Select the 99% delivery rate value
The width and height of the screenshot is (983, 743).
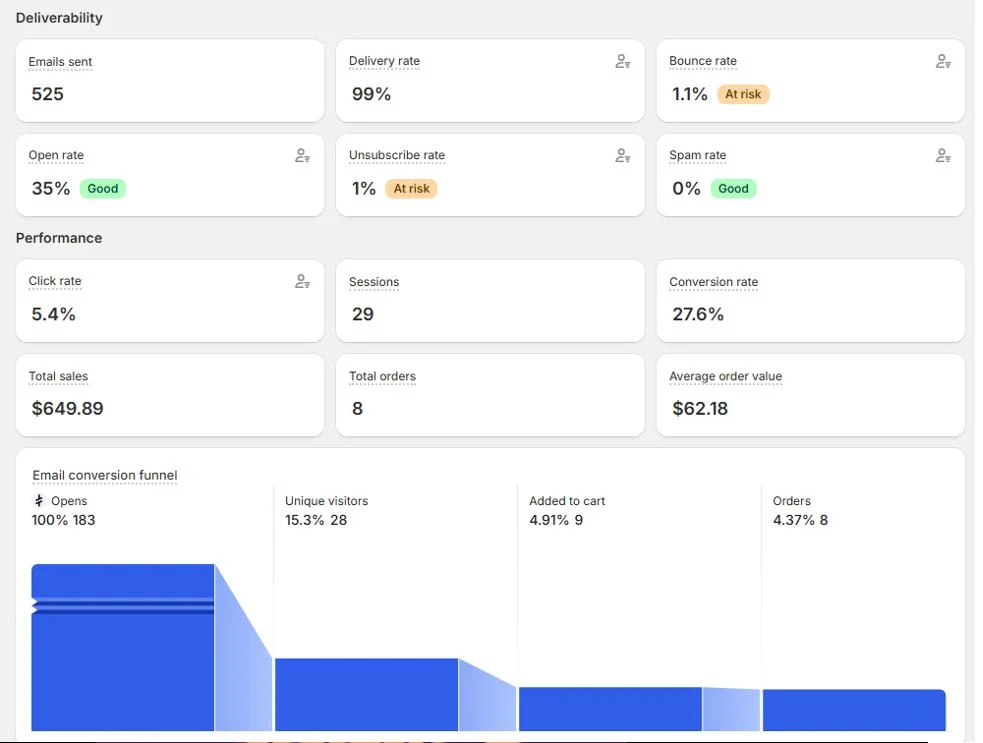[x=371, y=94]
